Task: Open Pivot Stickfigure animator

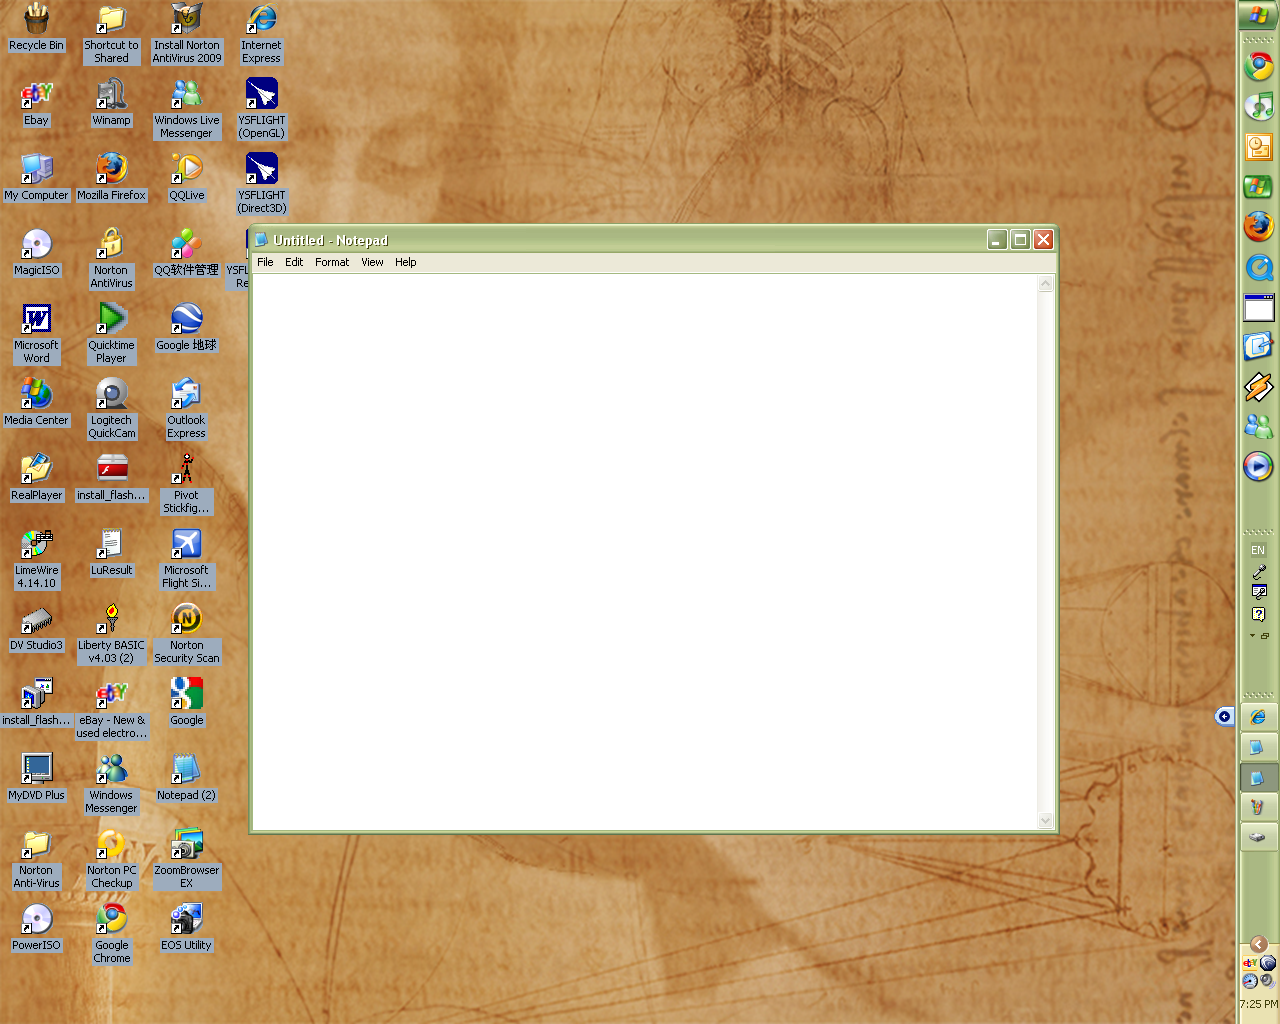Action: 186,470
